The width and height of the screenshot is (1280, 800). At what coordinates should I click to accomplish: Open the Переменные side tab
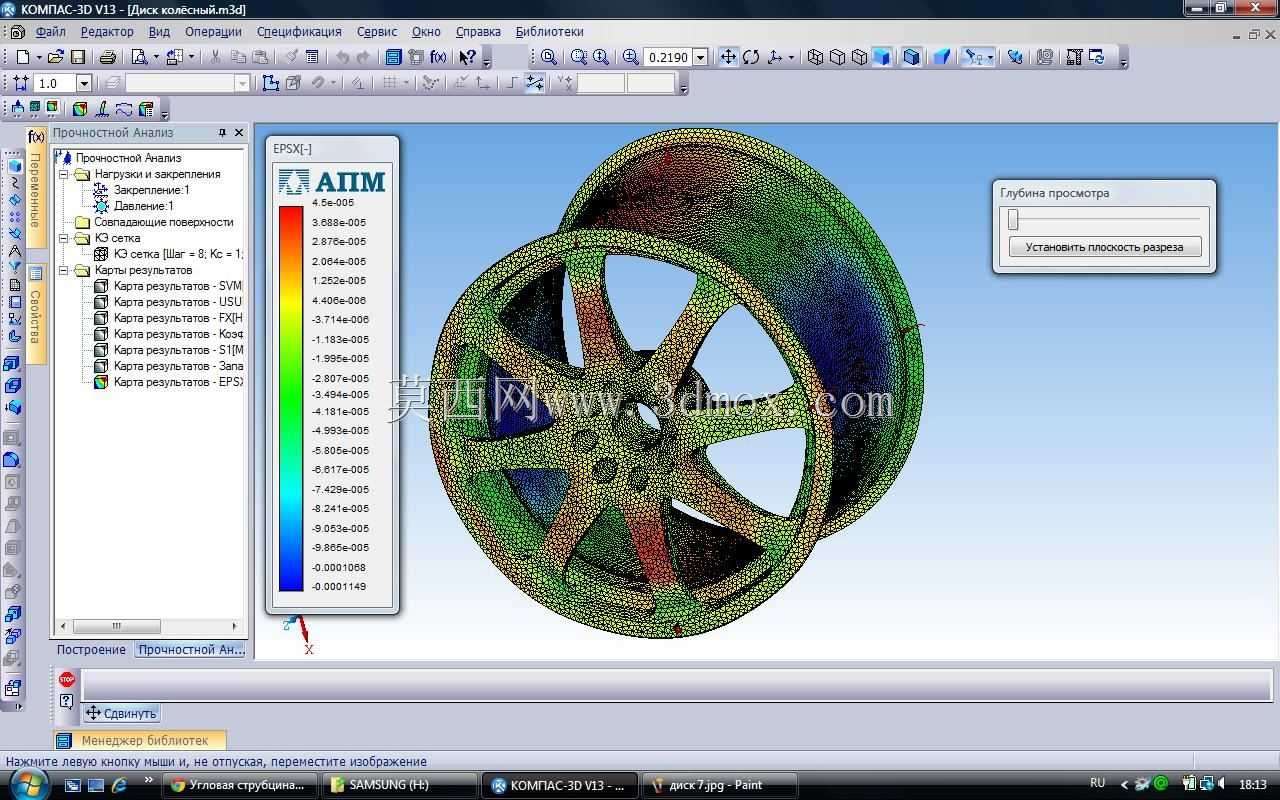[35, 187]
